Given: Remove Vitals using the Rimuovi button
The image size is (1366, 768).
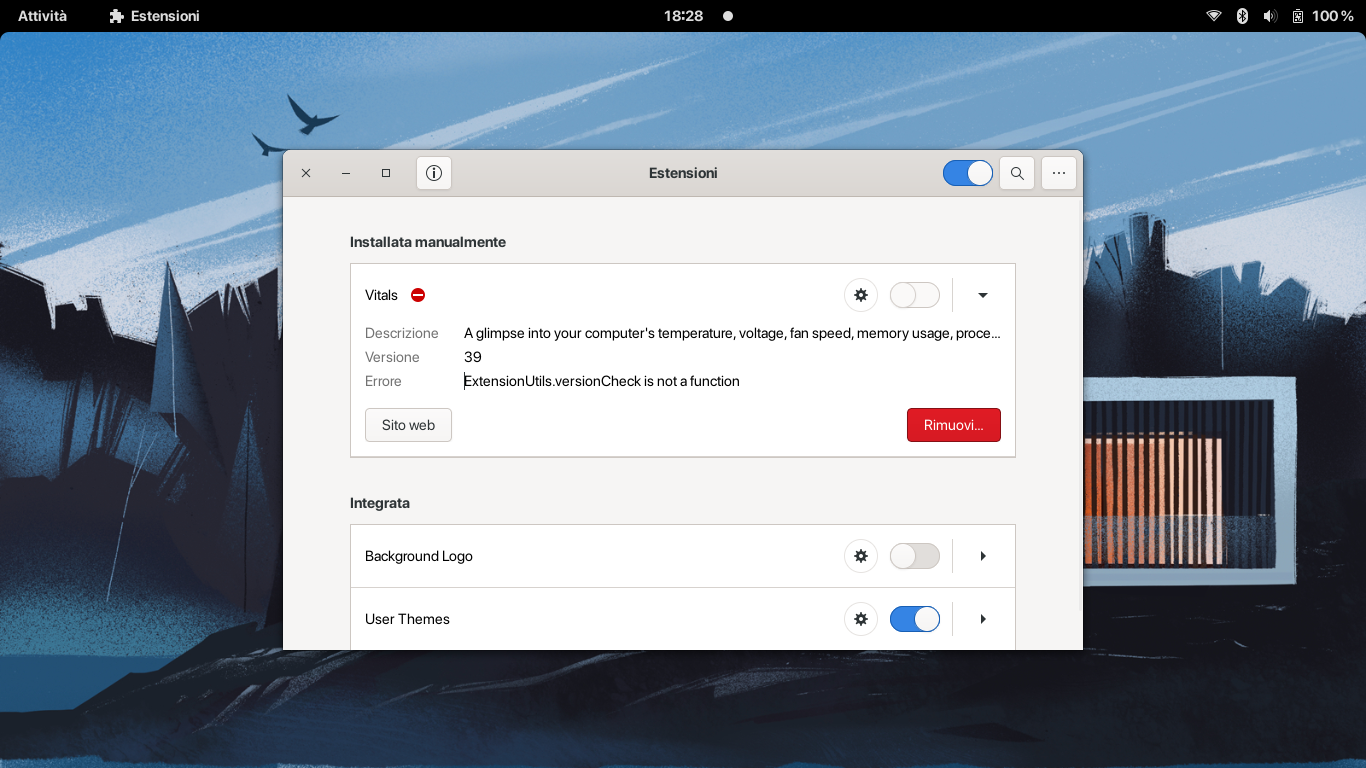Looking at the screenshot, I should pos(953,424).
